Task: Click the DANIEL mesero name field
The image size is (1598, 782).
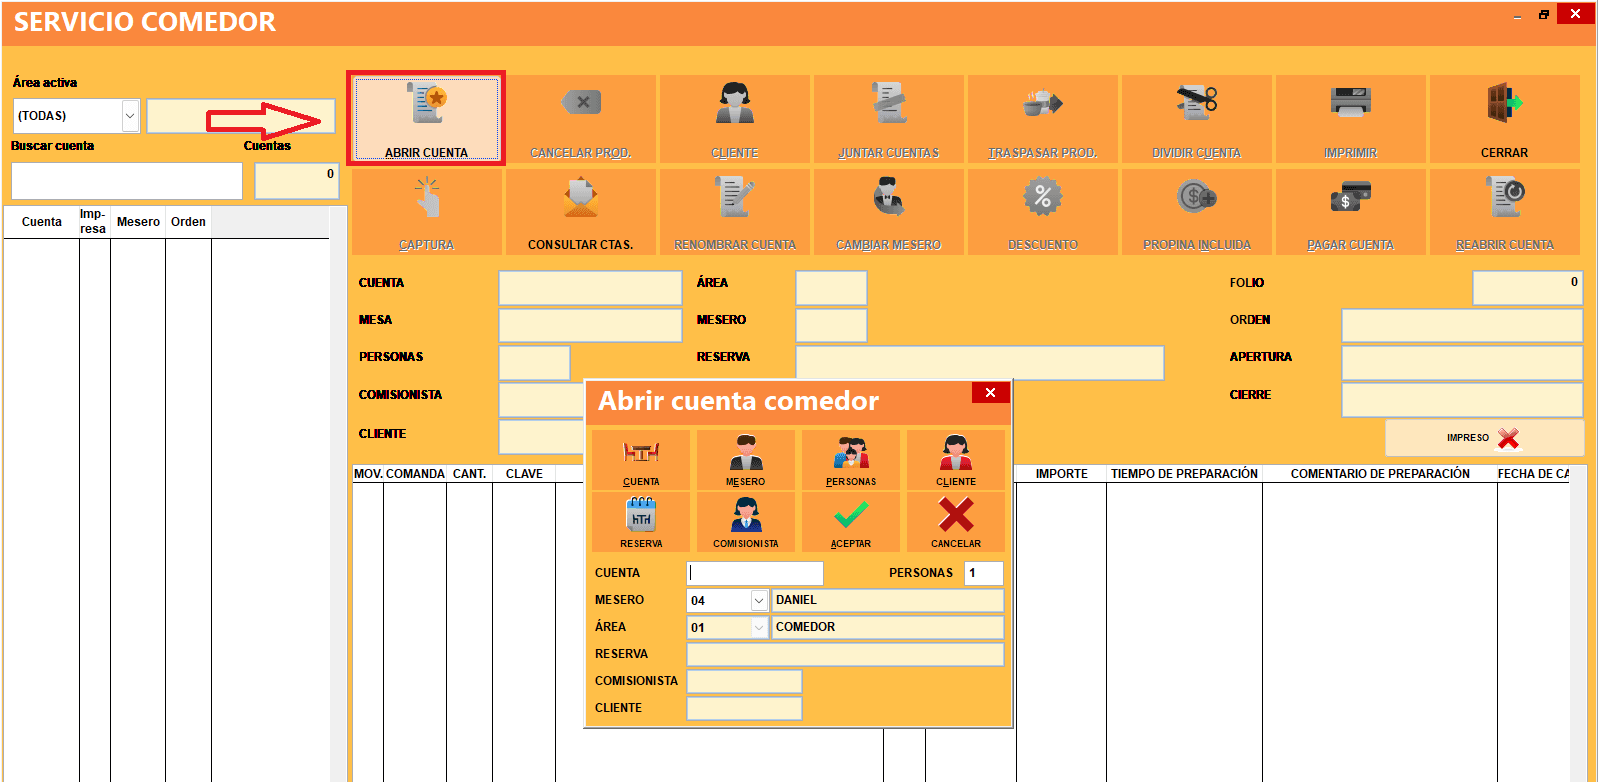Action: point(888,600)
